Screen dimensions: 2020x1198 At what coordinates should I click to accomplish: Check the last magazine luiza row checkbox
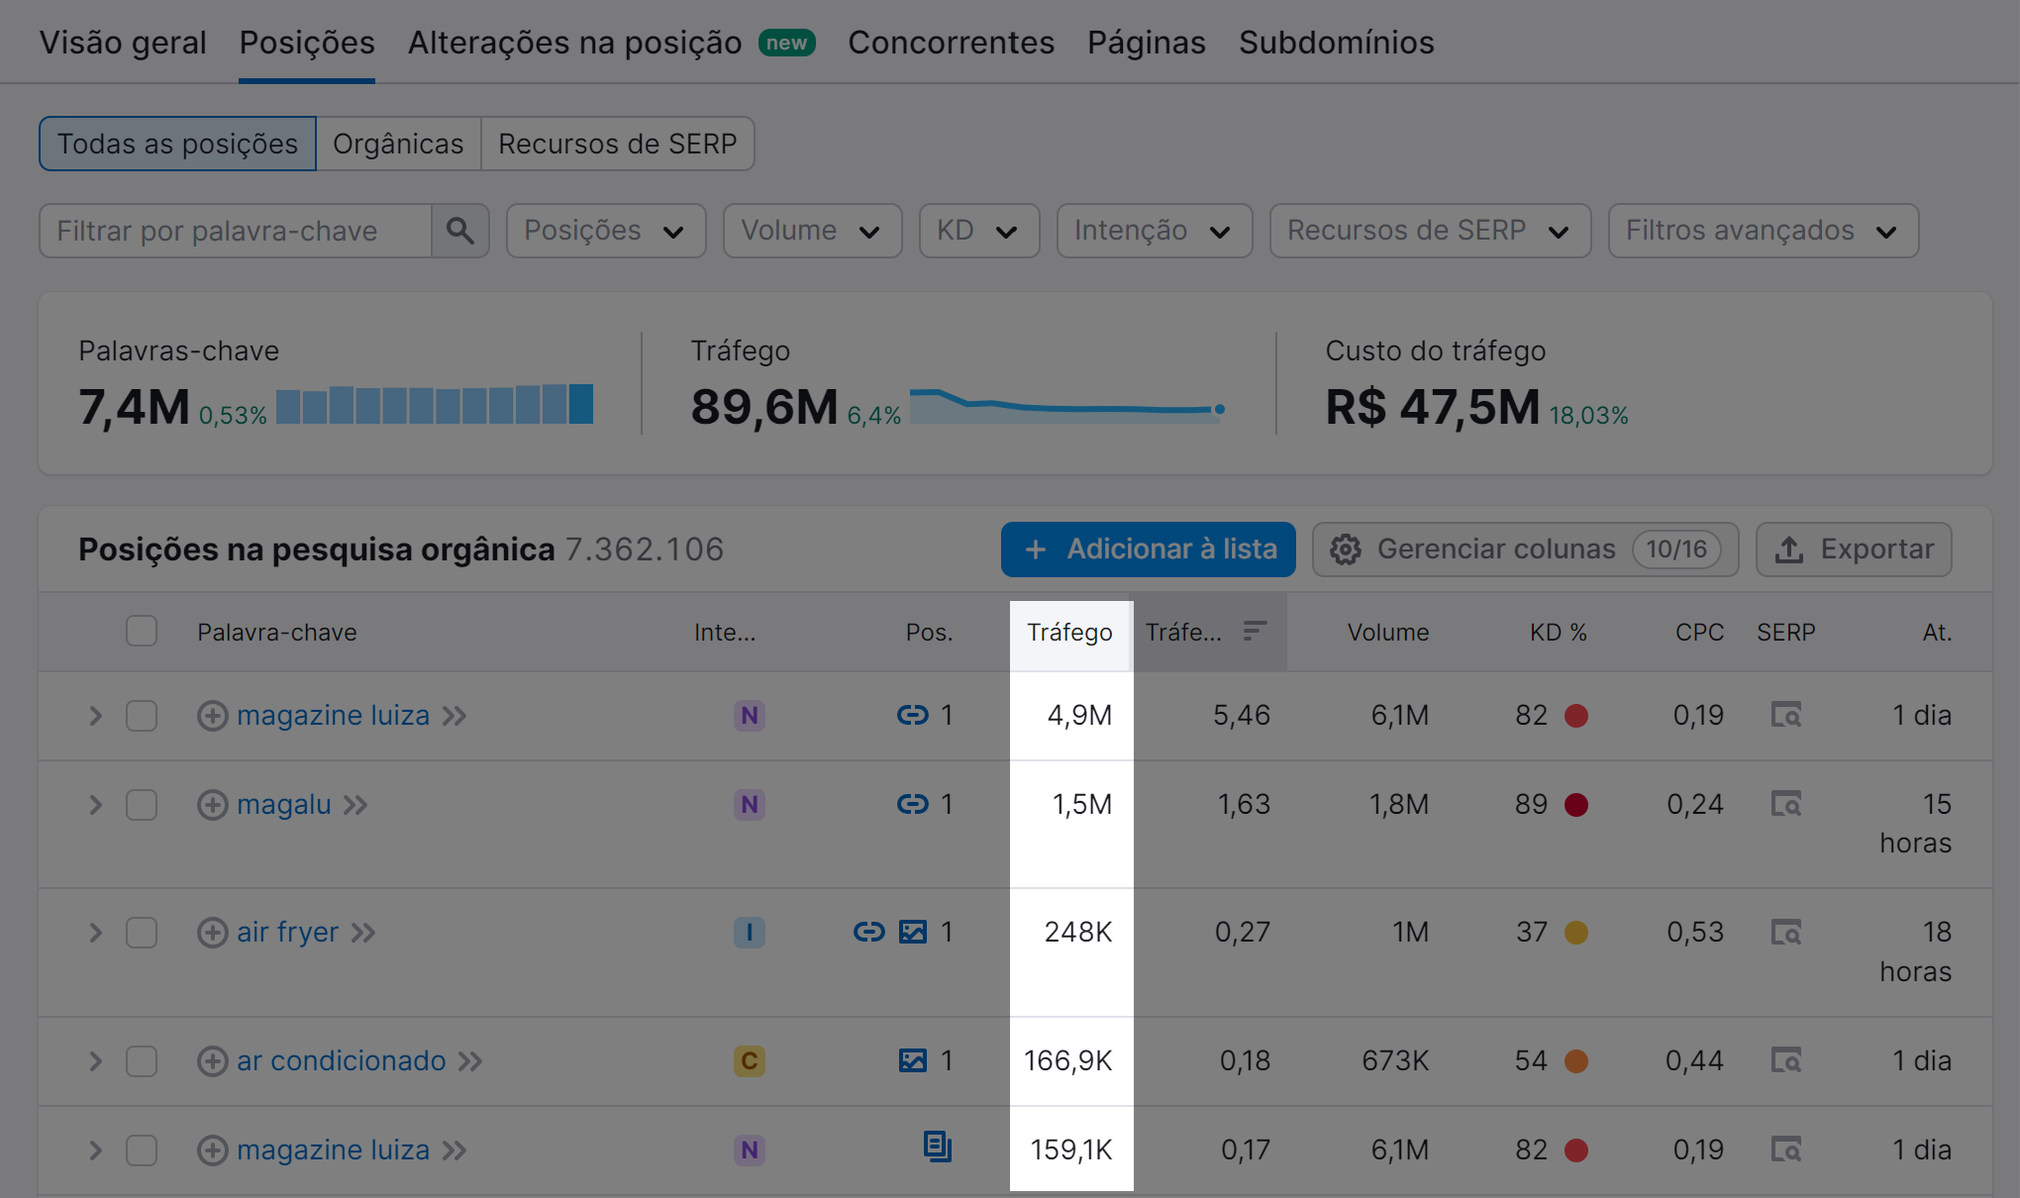142,1150
